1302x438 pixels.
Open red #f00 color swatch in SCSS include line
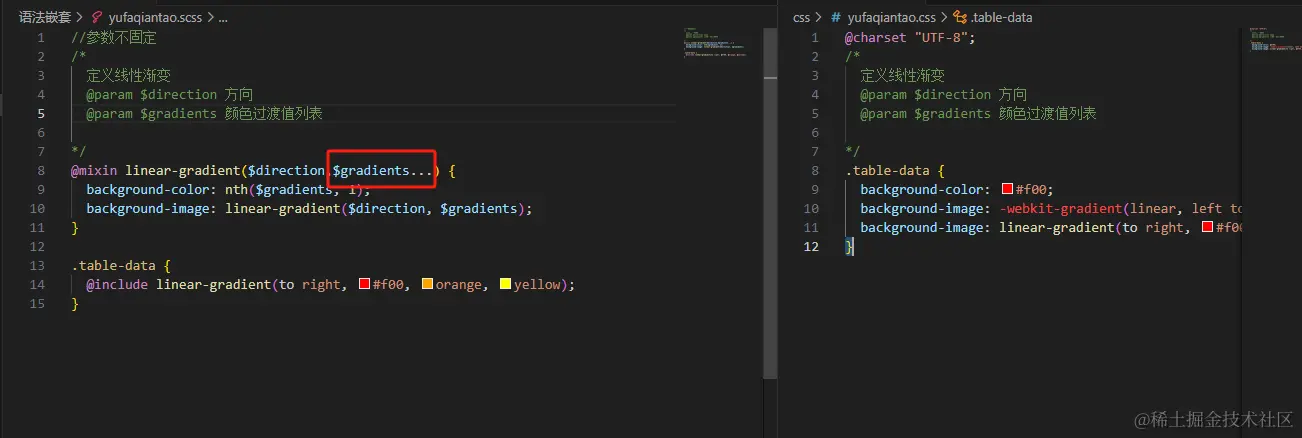(x=364, y=284)
